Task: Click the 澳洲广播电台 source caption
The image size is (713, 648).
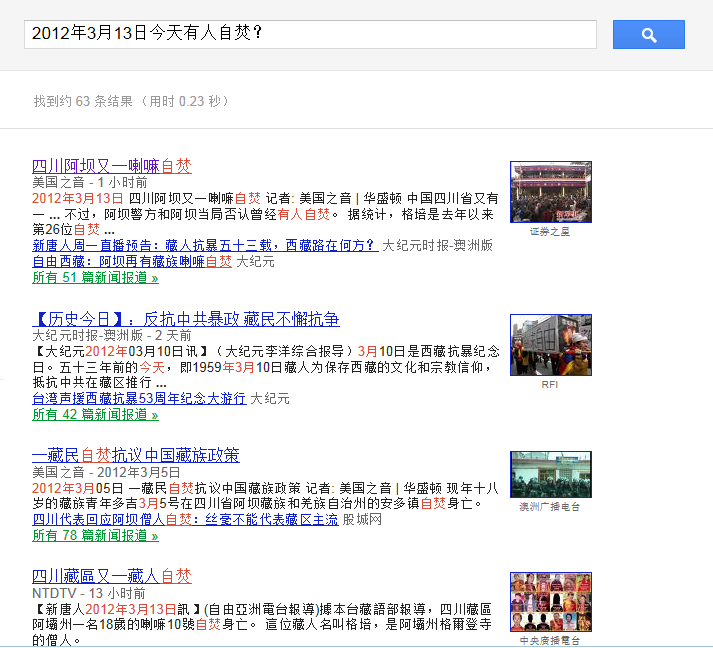Action: [x=550, y=507]
